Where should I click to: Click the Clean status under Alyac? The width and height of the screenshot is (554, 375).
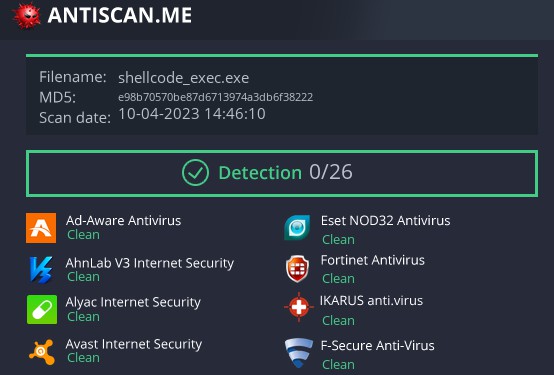[83, 316]
